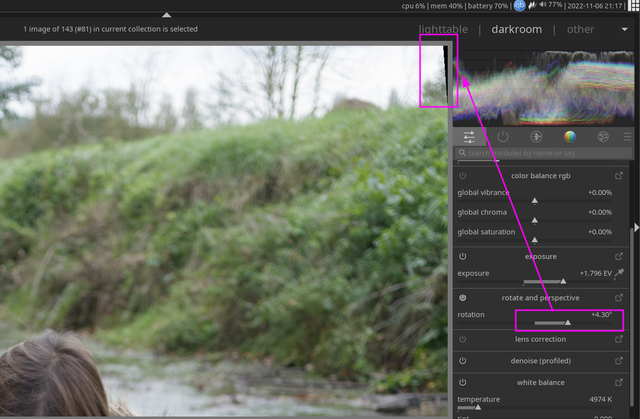Click the volume 77% indicator
The width and height of the screenshot is (640, 419).
click(x=551, y=5)
